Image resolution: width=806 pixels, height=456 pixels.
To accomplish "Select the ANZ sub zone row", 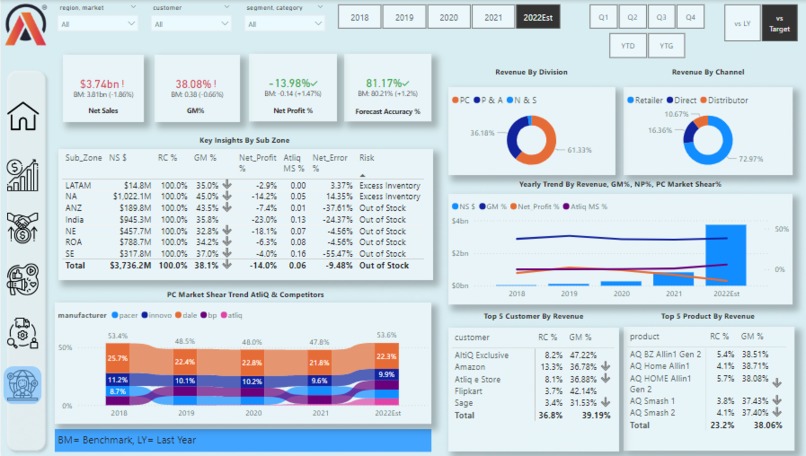I will [x=243, y=208].
